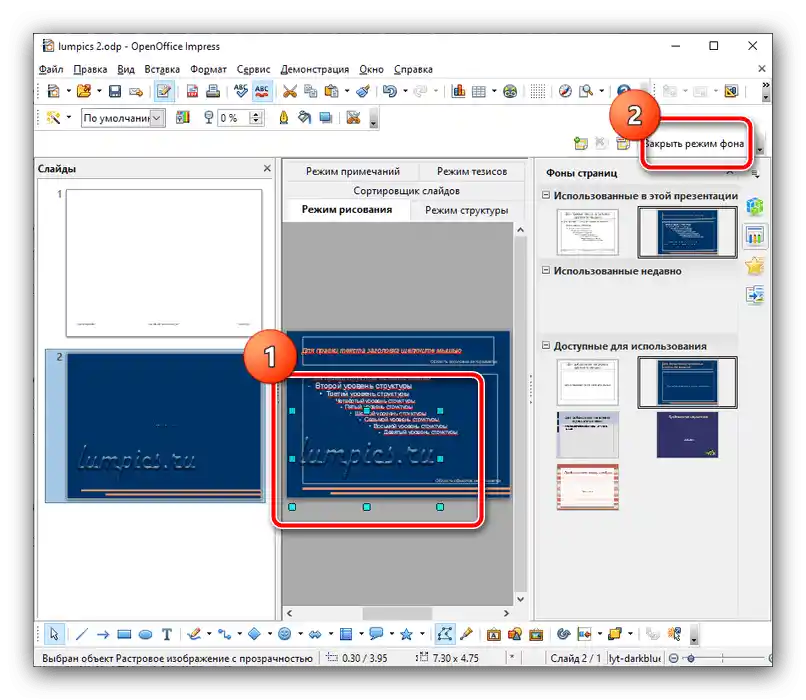Screen dimensions: 806x700
Task: Select the Line tool in drawing toolbar
Action: (82, 633)
